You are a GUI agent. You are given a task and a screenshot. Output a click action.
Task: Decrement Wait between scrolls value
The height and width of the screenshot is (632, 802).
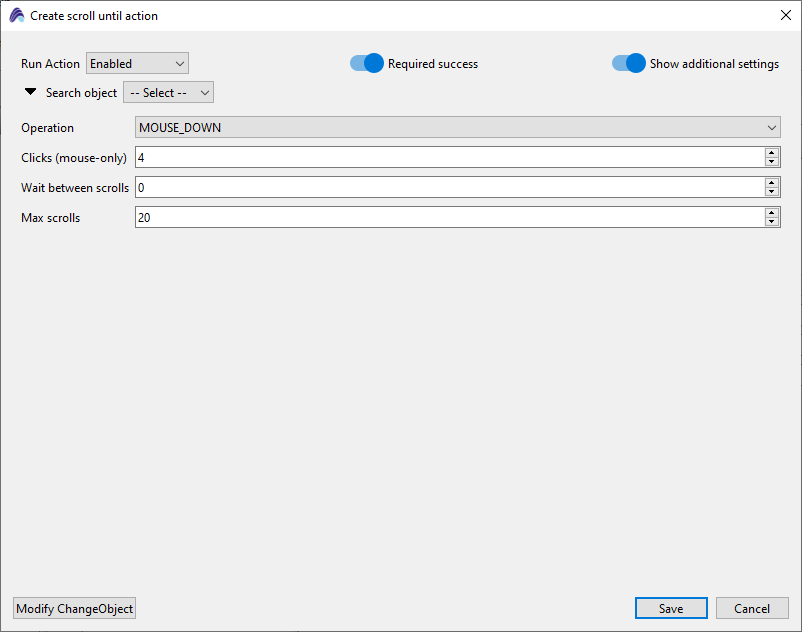pos(771,192)
